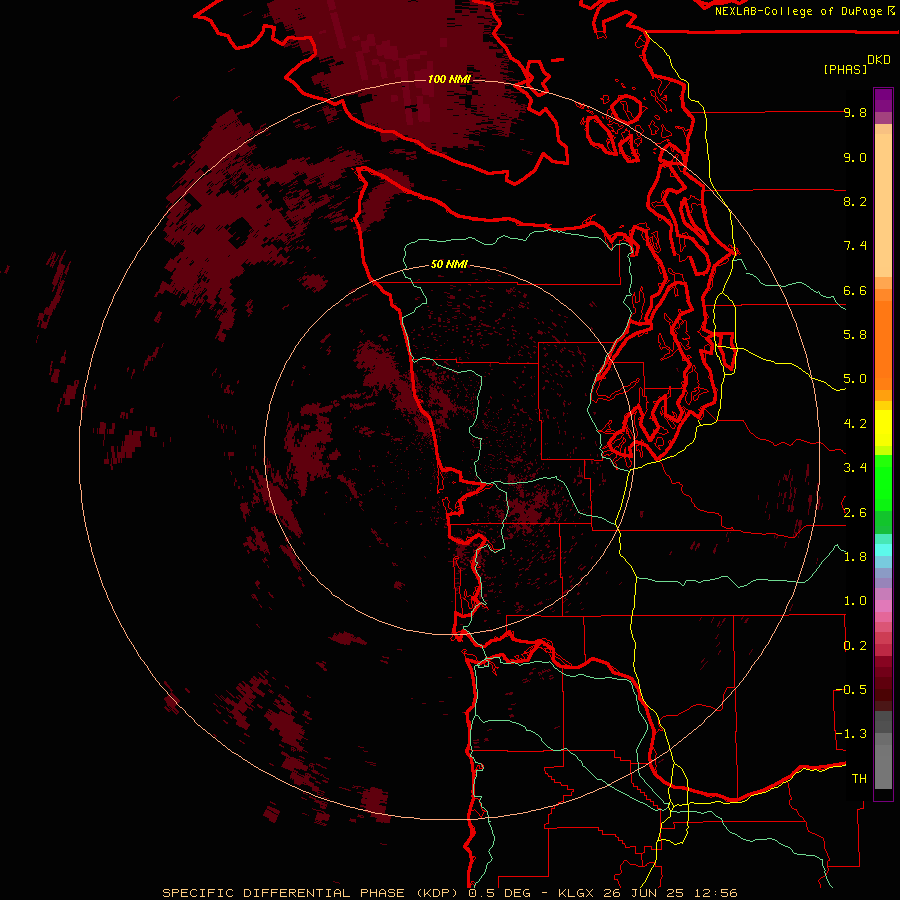Click the 50 NMI range ring label
Screen dimensions: 900x900
coord(449,264)
